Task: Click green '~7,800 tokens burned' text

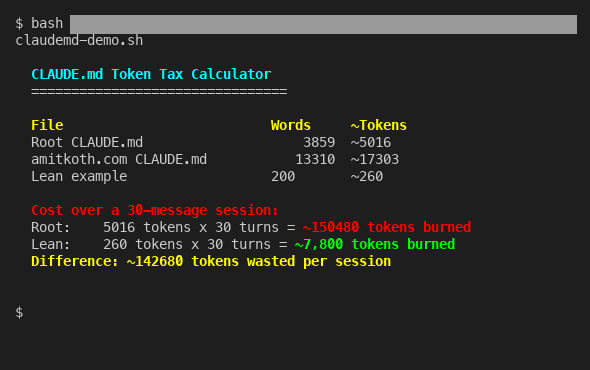Action: coord(375,244)
